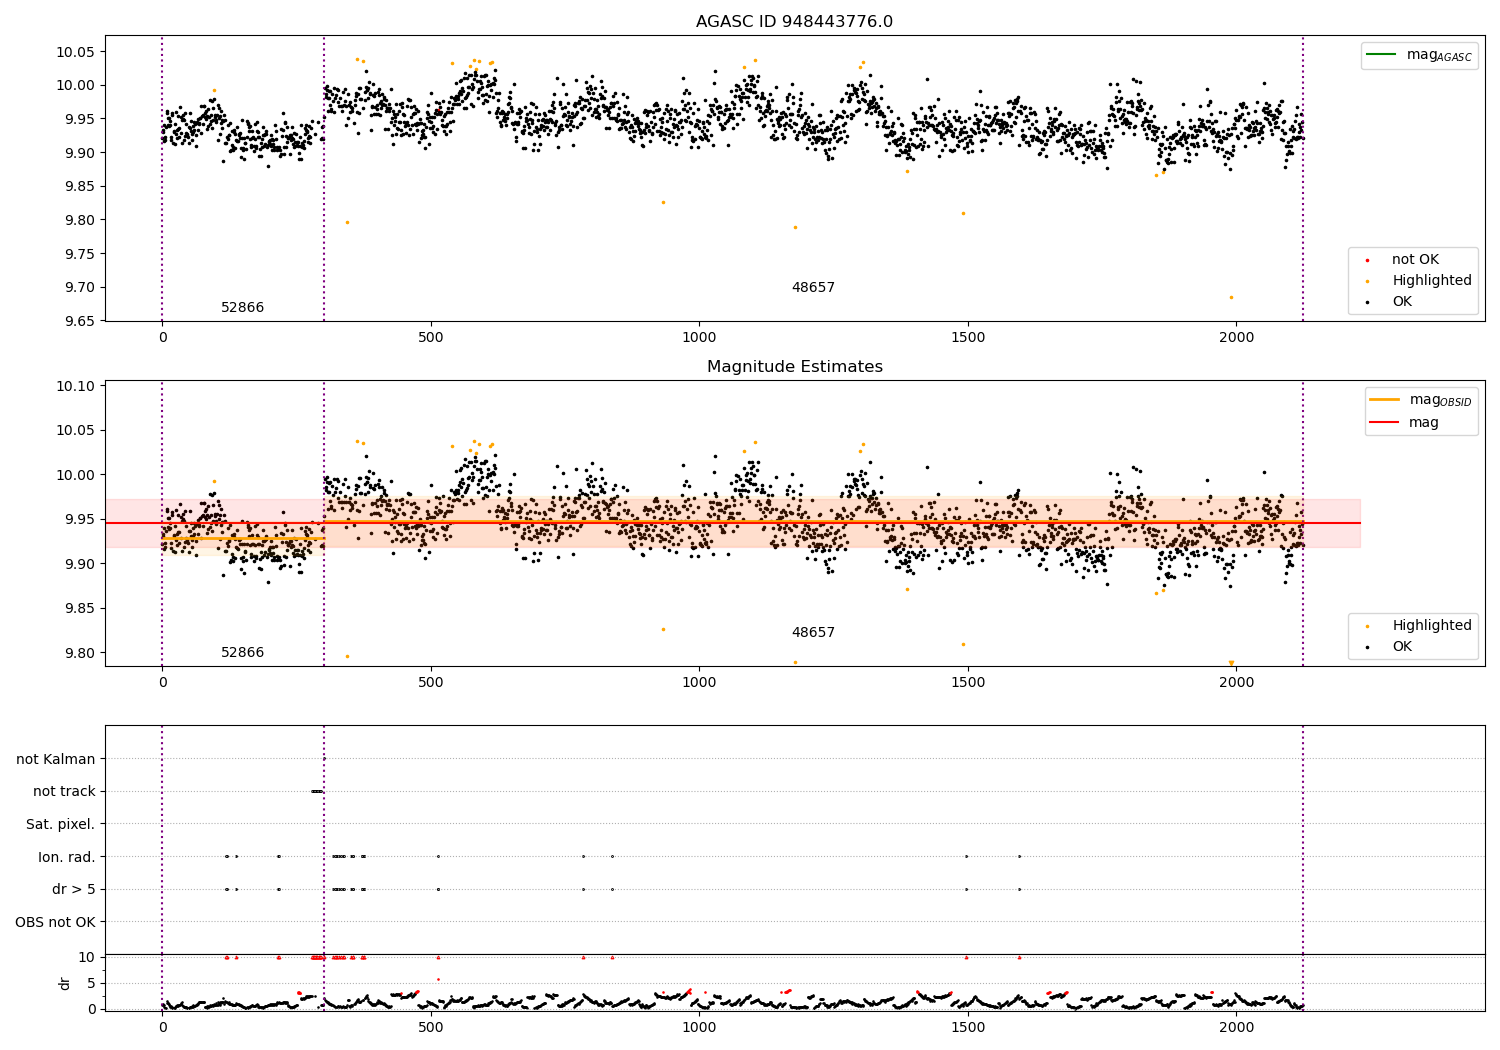The width and height of the screenshot is (1500, 1050).
Task: Click the 52866 label in the middle plot
Action: coord(243,653)
